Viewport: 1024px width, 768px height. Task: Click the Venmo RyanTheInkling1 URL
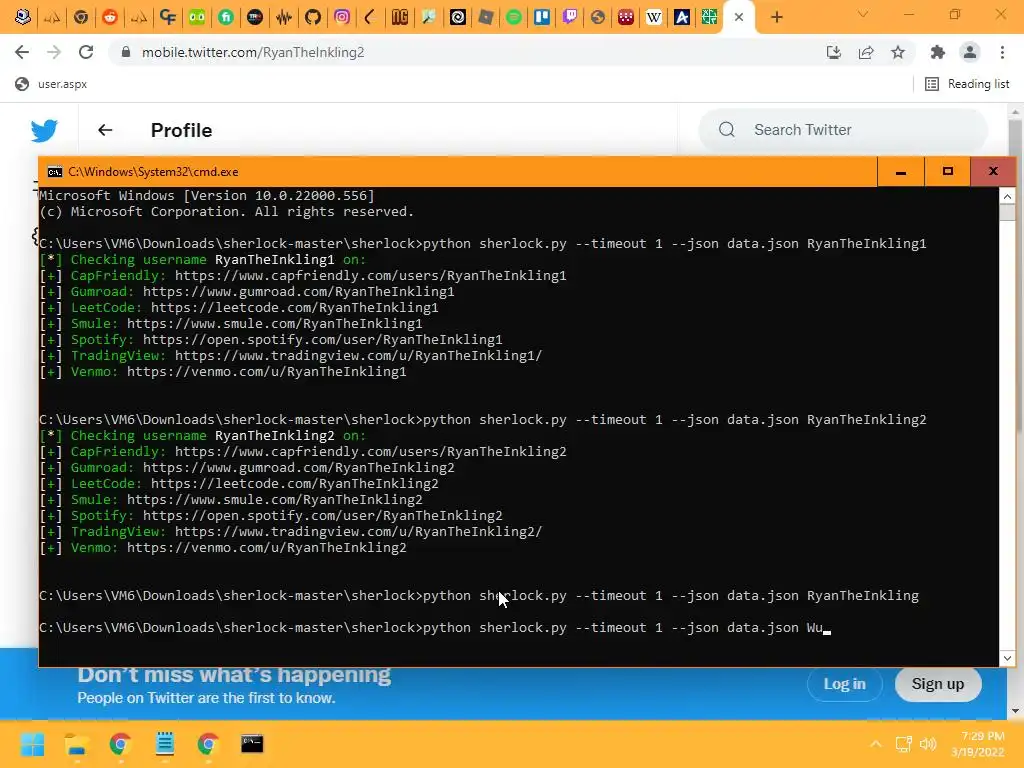point(266,372)
